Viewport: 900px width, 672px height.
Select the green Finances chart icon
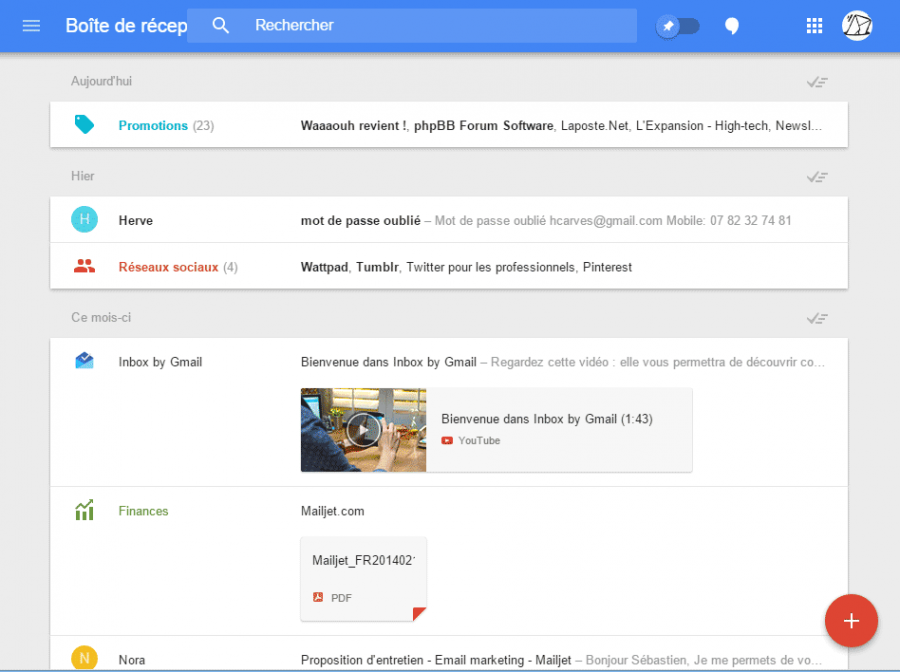84,510
